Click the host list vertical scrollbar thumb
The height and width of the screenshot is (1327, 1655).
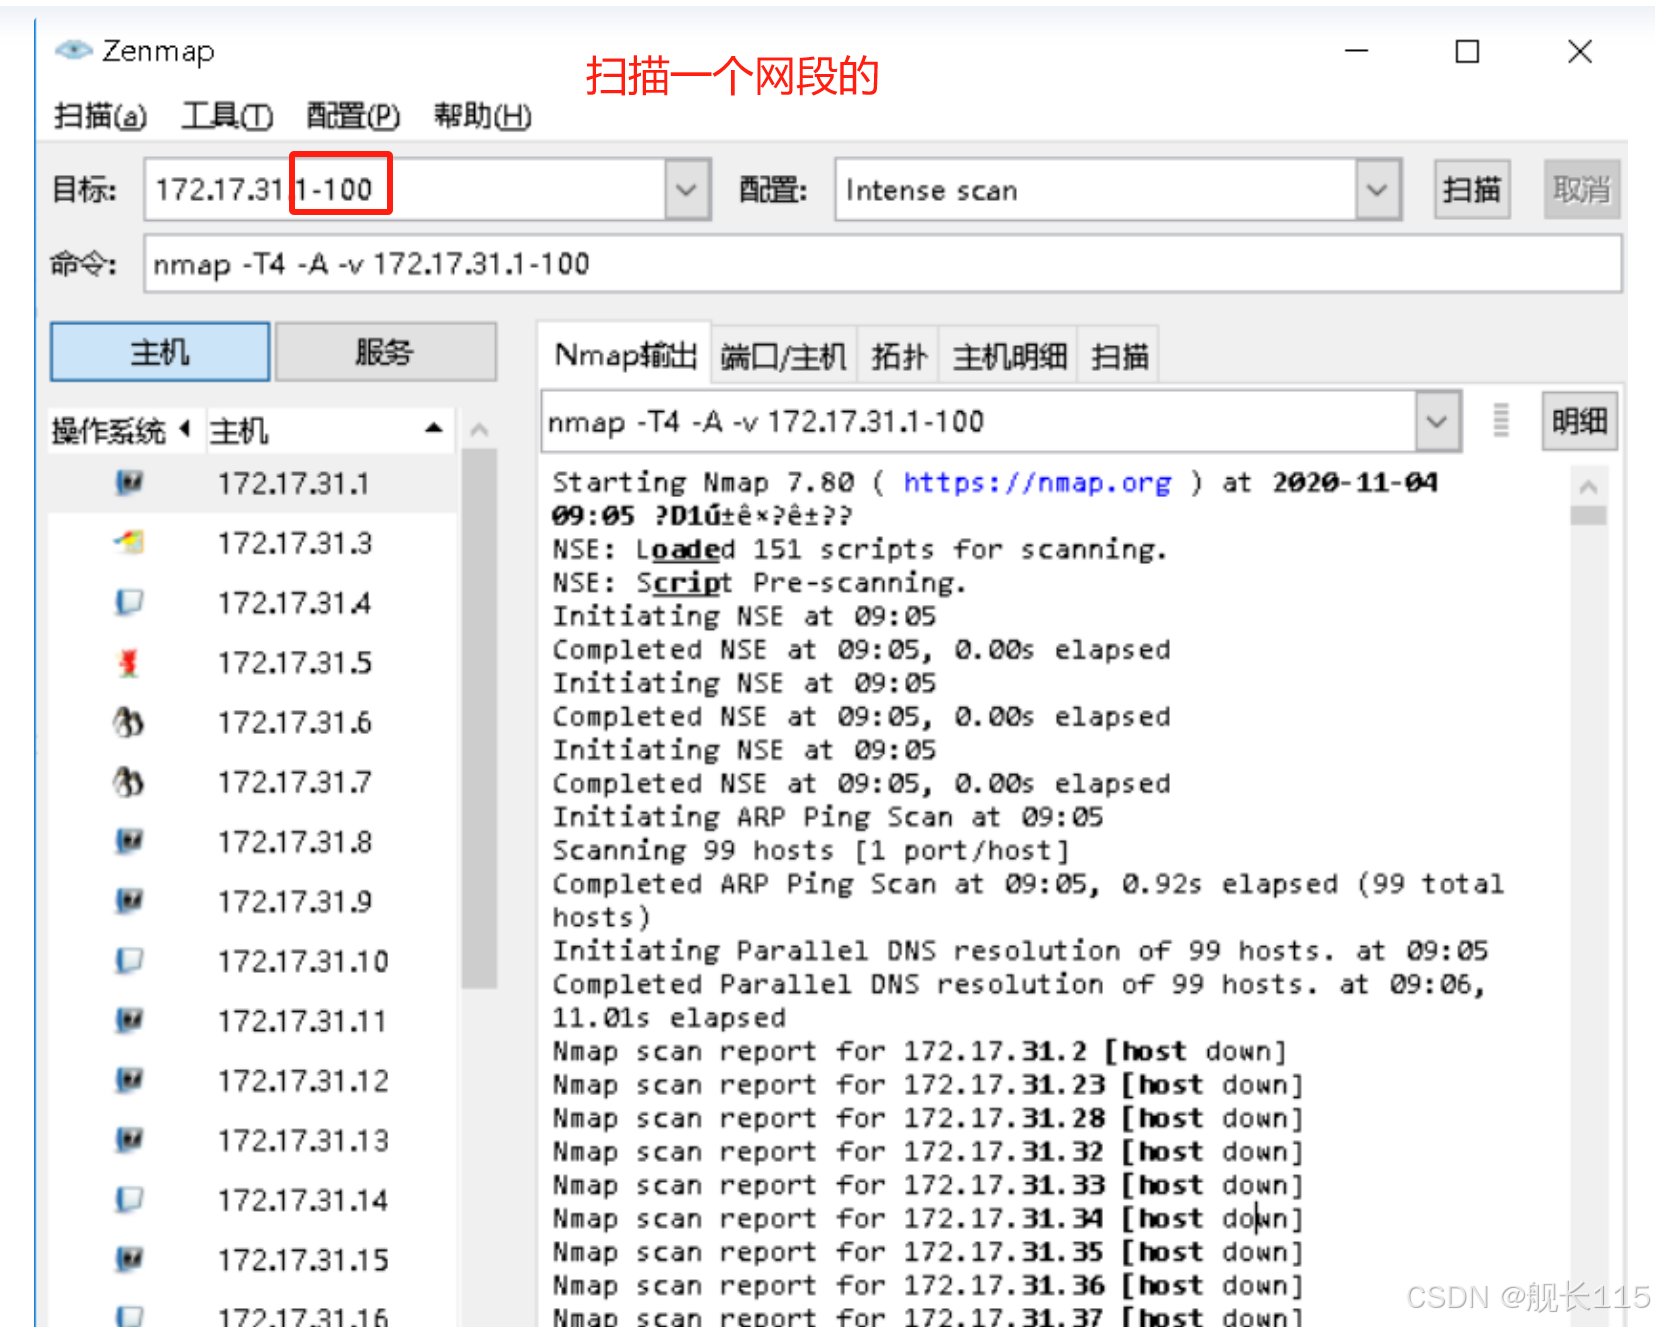[x=480, y=718]
